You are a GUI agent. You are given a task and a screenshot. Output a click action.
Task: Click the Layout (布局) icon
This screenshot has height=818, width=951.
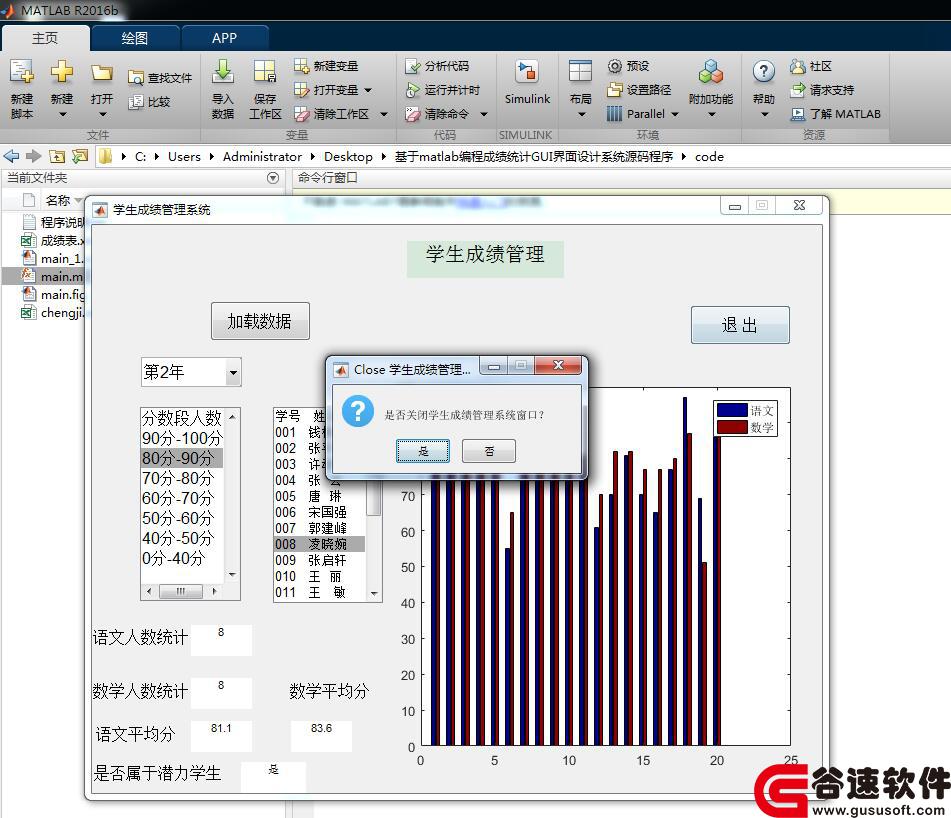(x=580, y=71)
